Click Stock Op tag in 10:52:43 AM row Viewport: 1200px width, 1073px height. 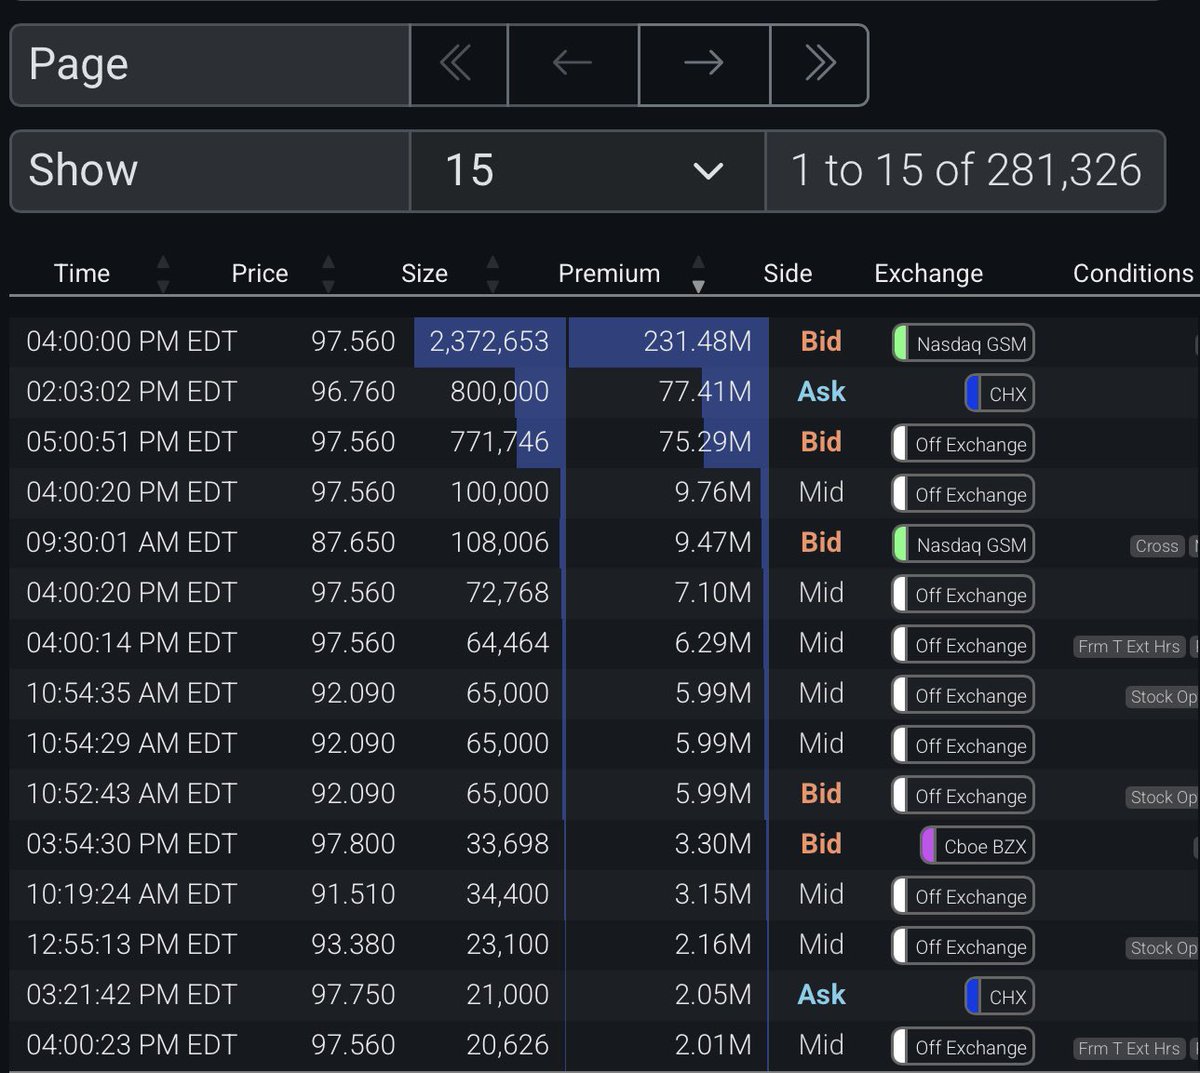pos(1163,797)
